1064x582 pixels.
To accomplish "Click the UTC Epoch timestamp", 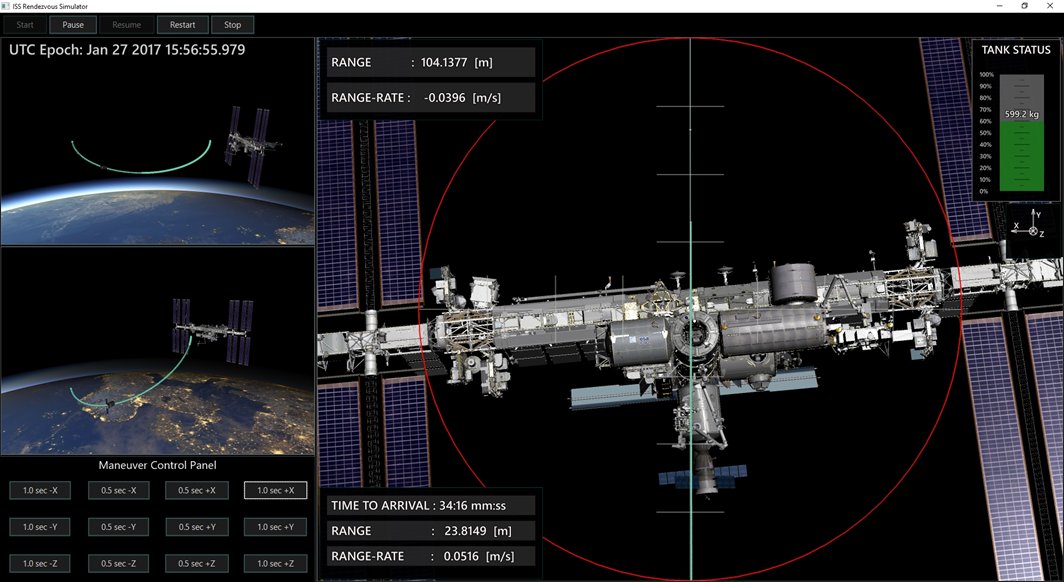I will 127,50.
